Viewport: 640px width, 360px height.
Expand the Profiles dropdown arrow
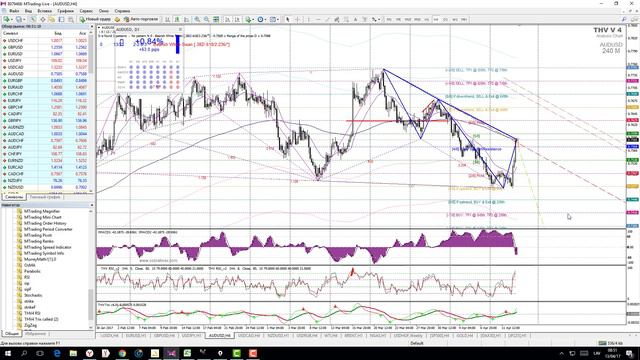(x=24, y=19)
